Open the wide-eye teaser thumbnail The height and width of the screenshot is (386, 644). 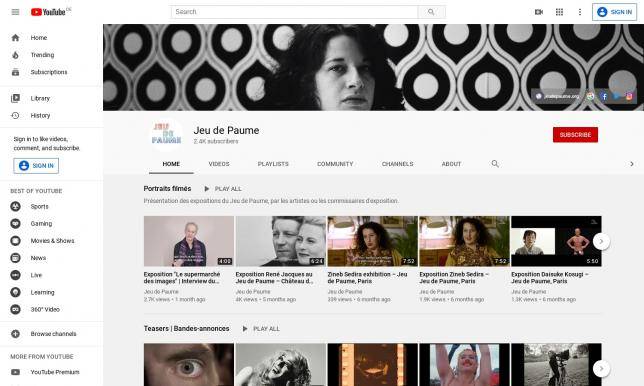coord(189,365)
